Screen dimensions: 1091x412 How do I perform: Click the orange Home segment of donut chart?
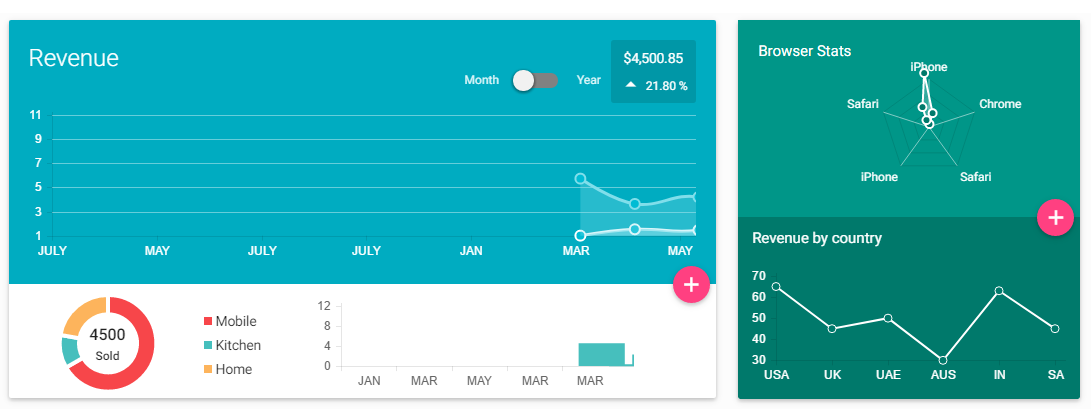83,314
